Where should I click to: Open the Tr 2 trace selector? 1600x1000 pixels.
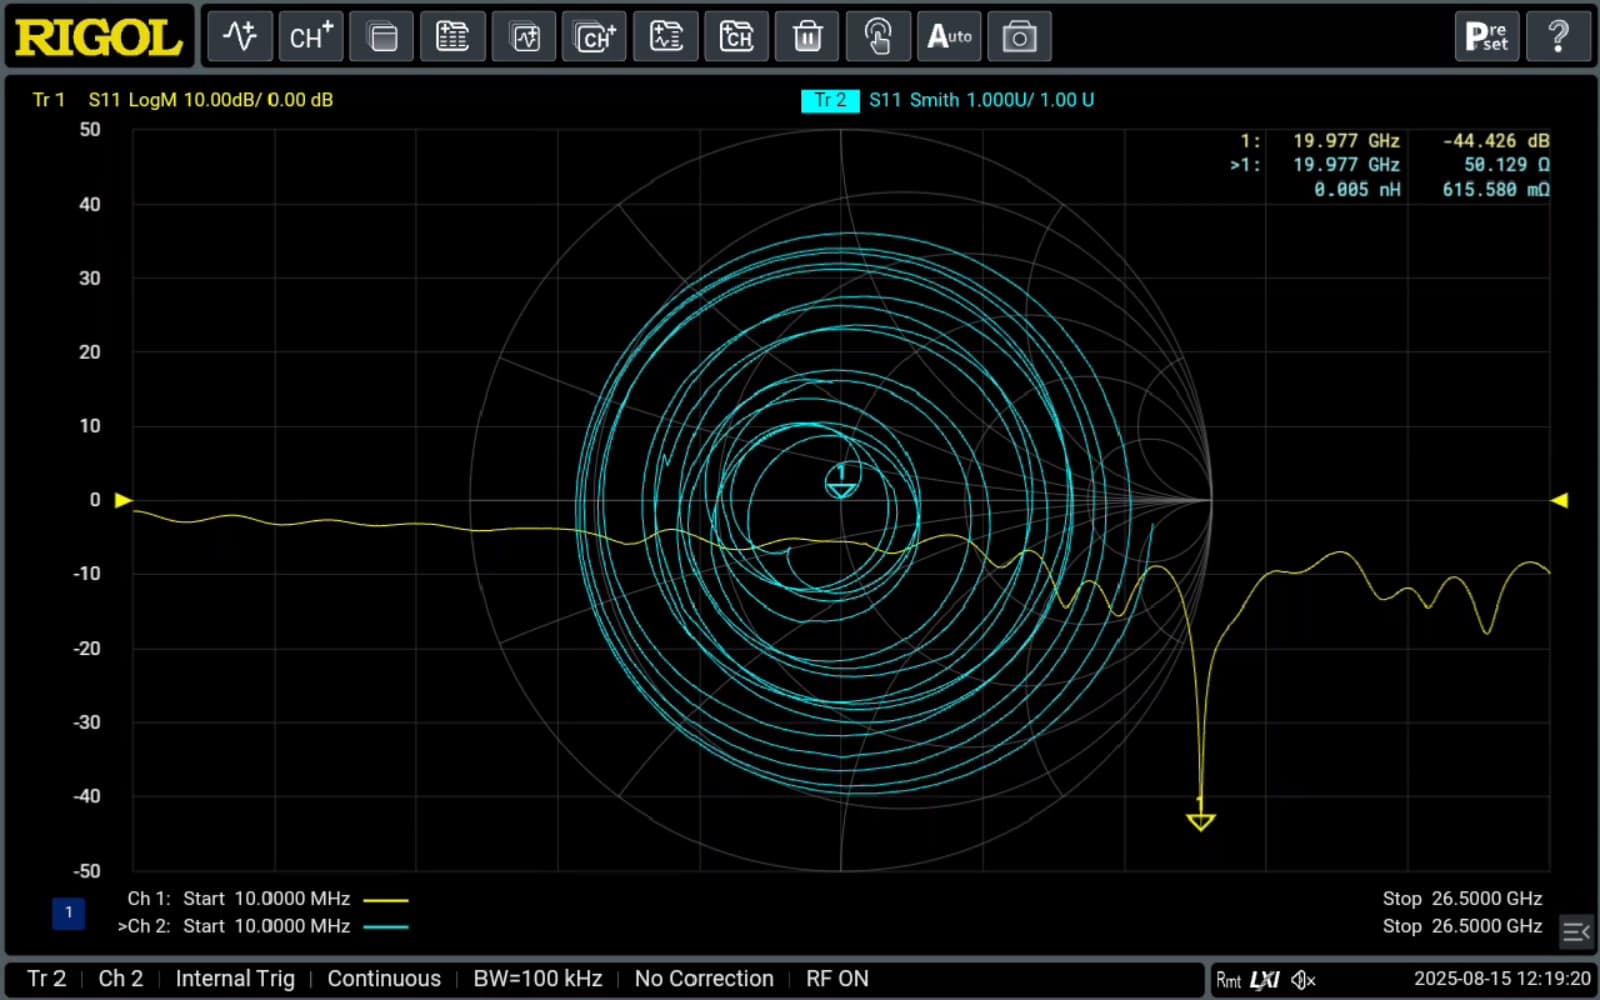pos(45,978)
